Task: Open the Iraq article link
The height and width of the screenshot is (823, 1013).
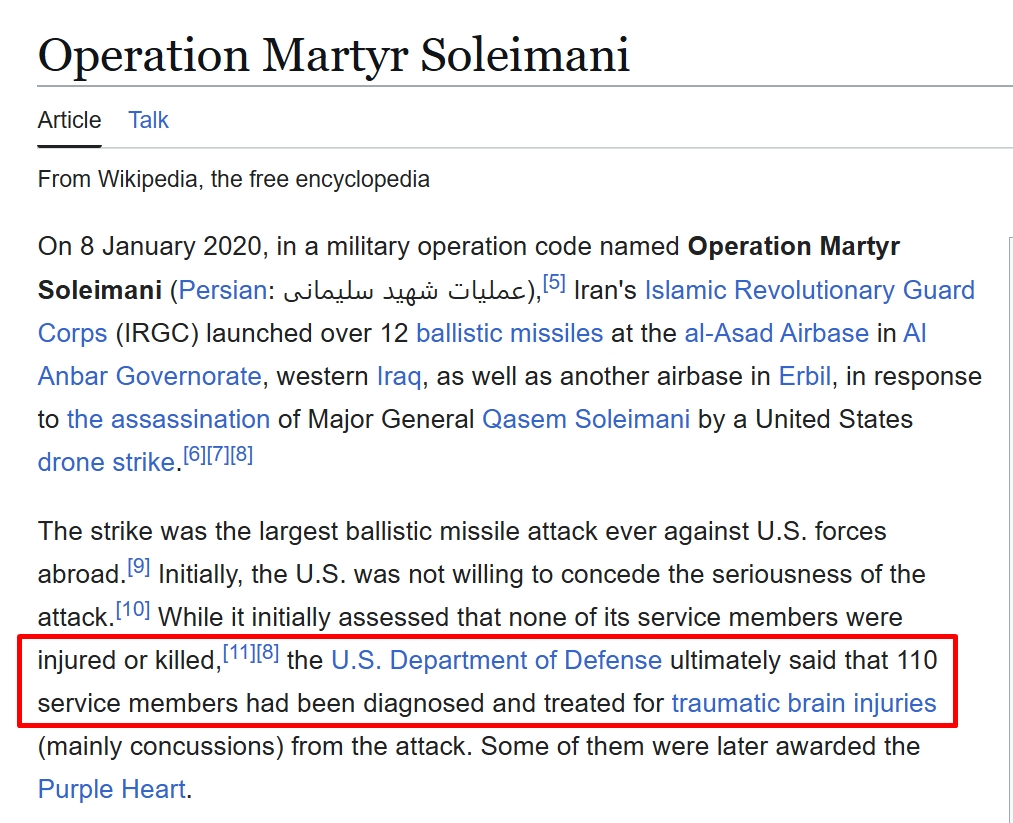Action: [399, 377]
